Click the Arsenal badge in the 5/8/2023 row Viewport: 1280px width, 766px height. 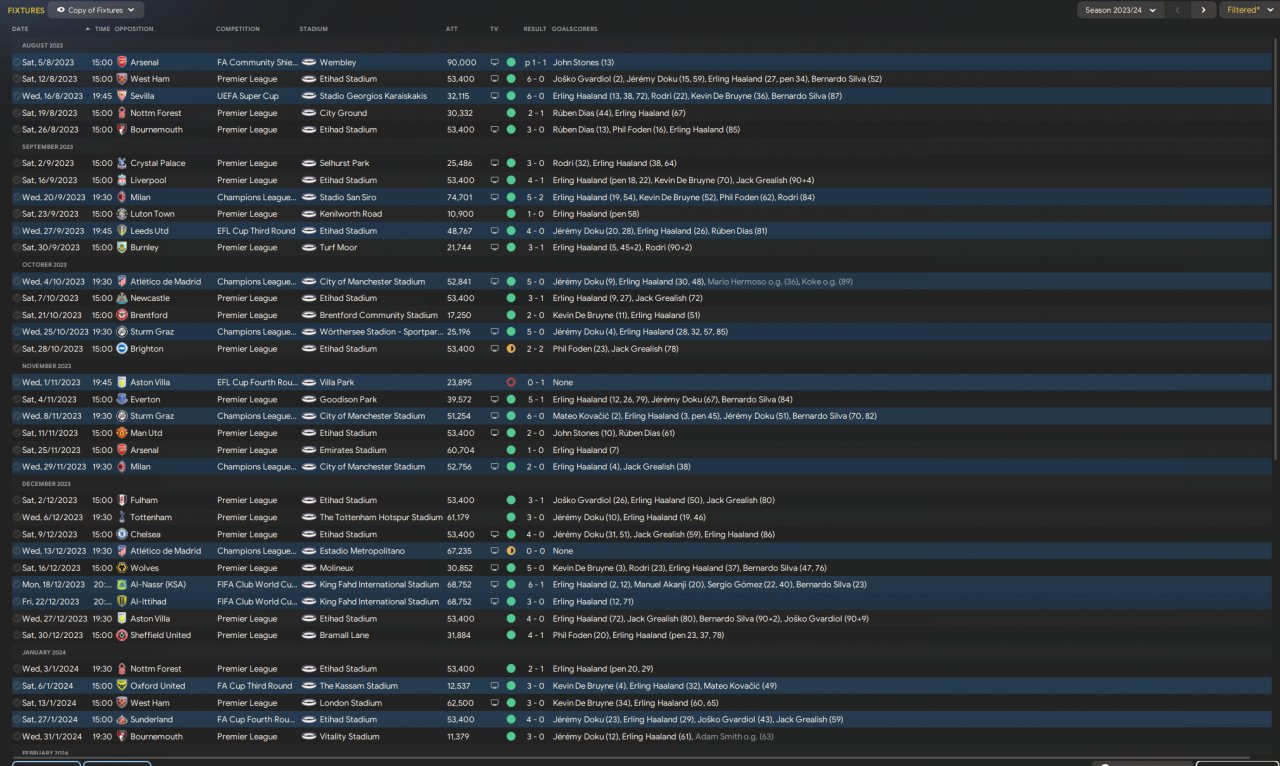point(122,62)
